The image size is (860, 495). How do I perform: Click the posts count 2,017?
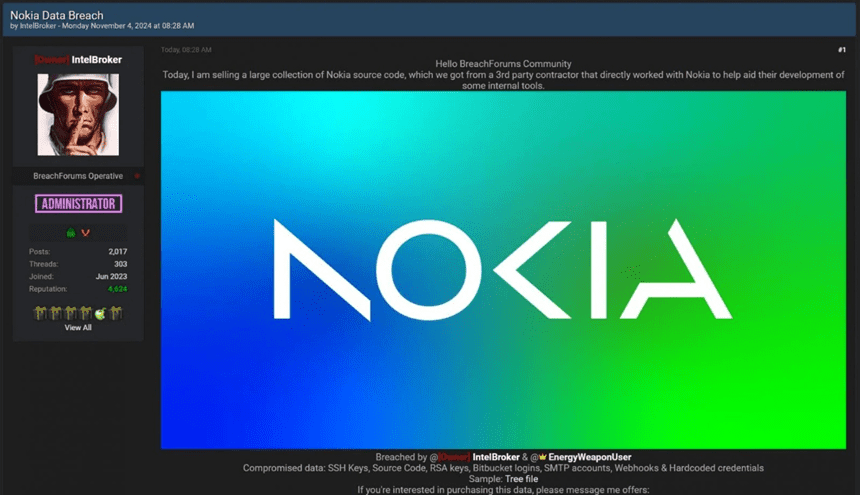[x=117, y=251]
